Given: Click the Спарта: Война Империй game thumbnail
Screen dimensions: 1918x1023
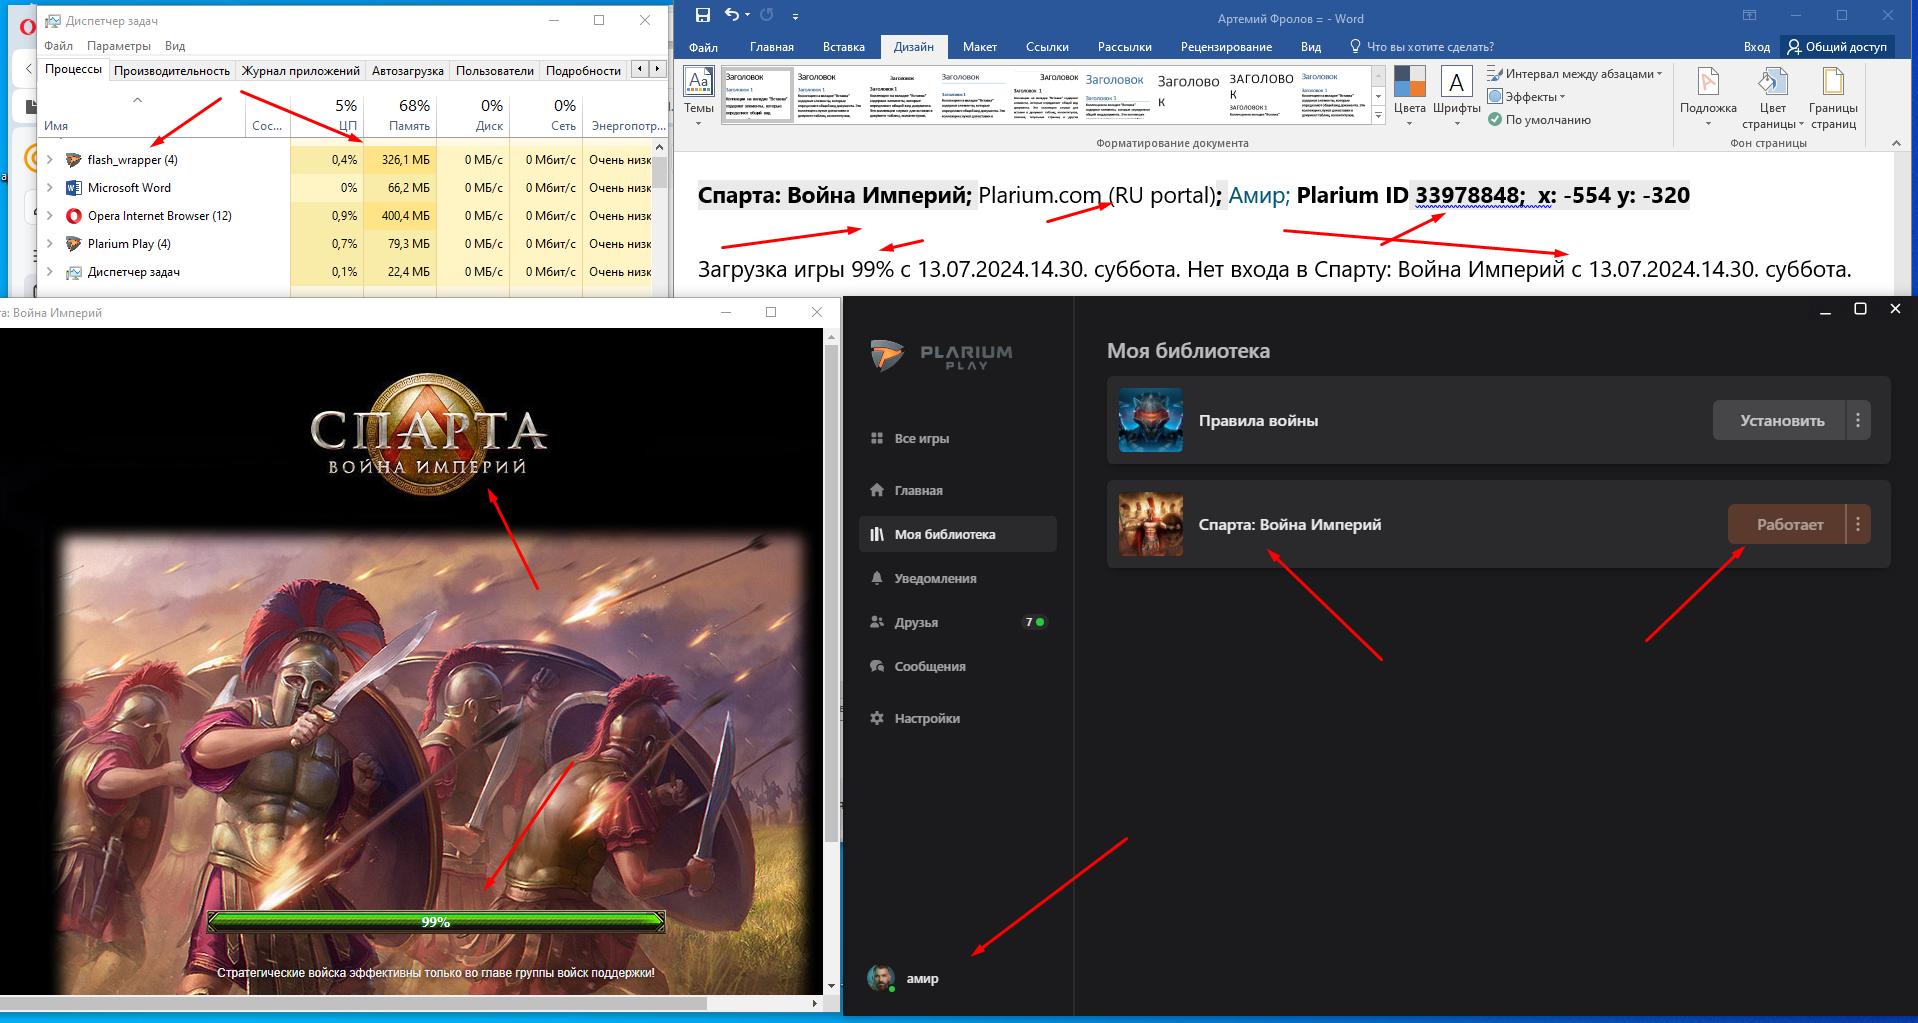Looking at the screenshot, I should pyautogui.click(x=1150, y=524).
